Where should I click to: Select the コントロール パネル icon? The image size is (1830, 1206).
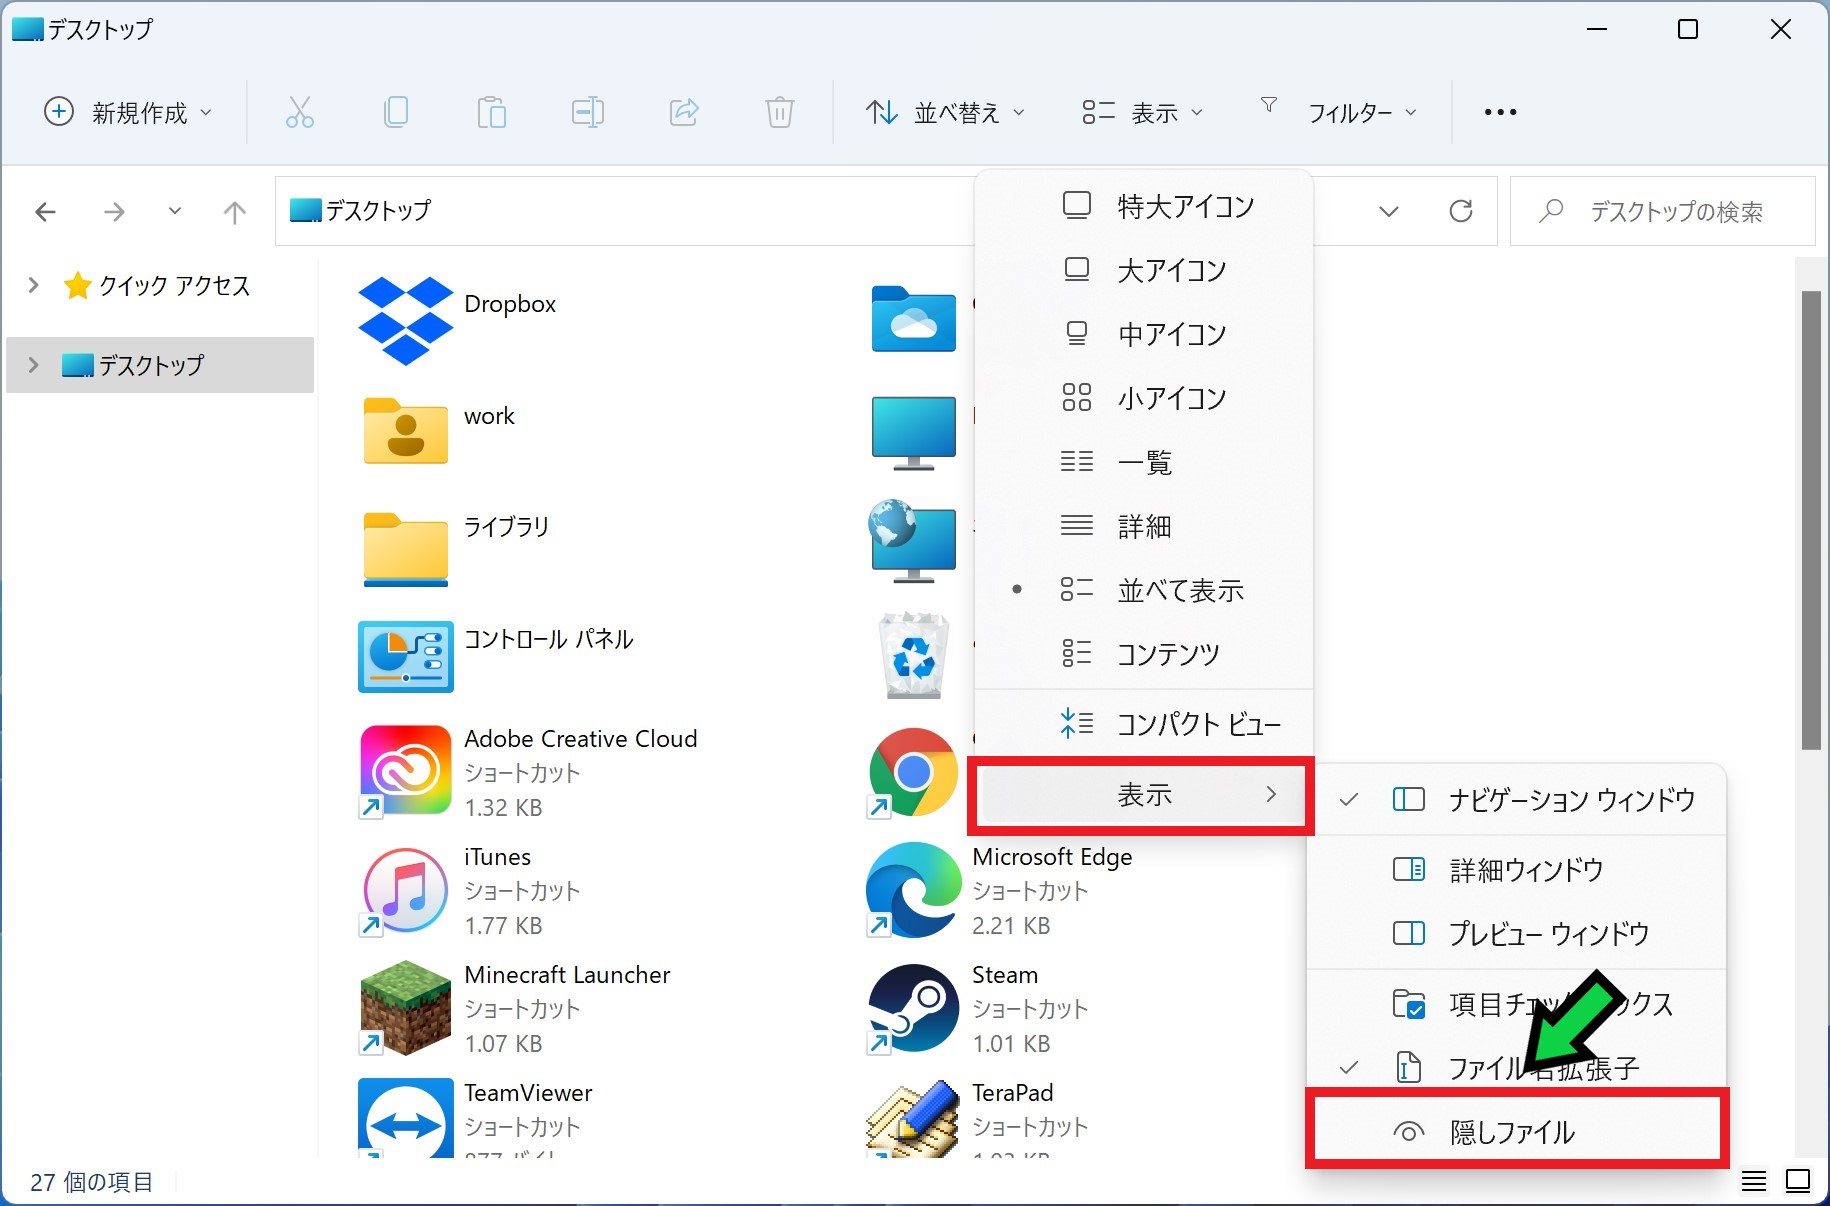(x=405, y=656)
